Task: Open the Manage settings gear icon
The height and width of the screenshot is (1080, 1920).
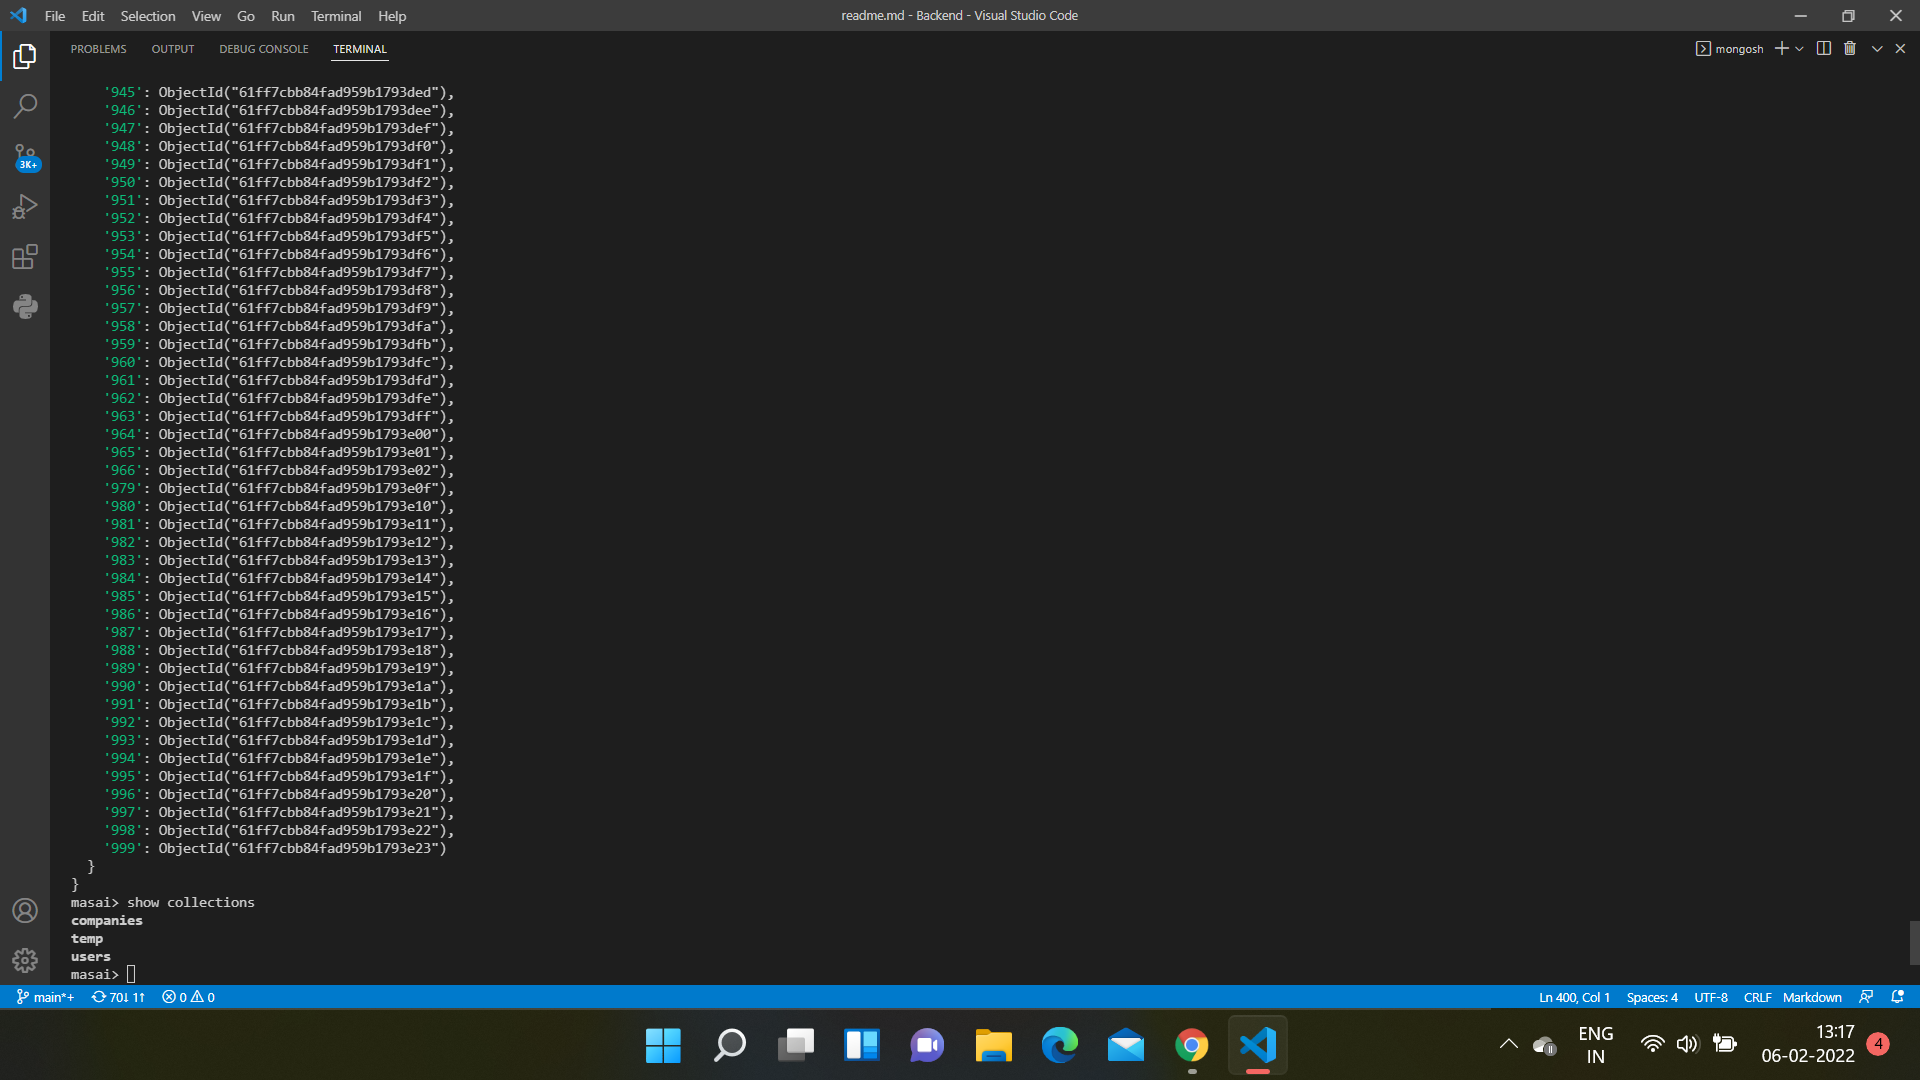Action: point(24,960)
